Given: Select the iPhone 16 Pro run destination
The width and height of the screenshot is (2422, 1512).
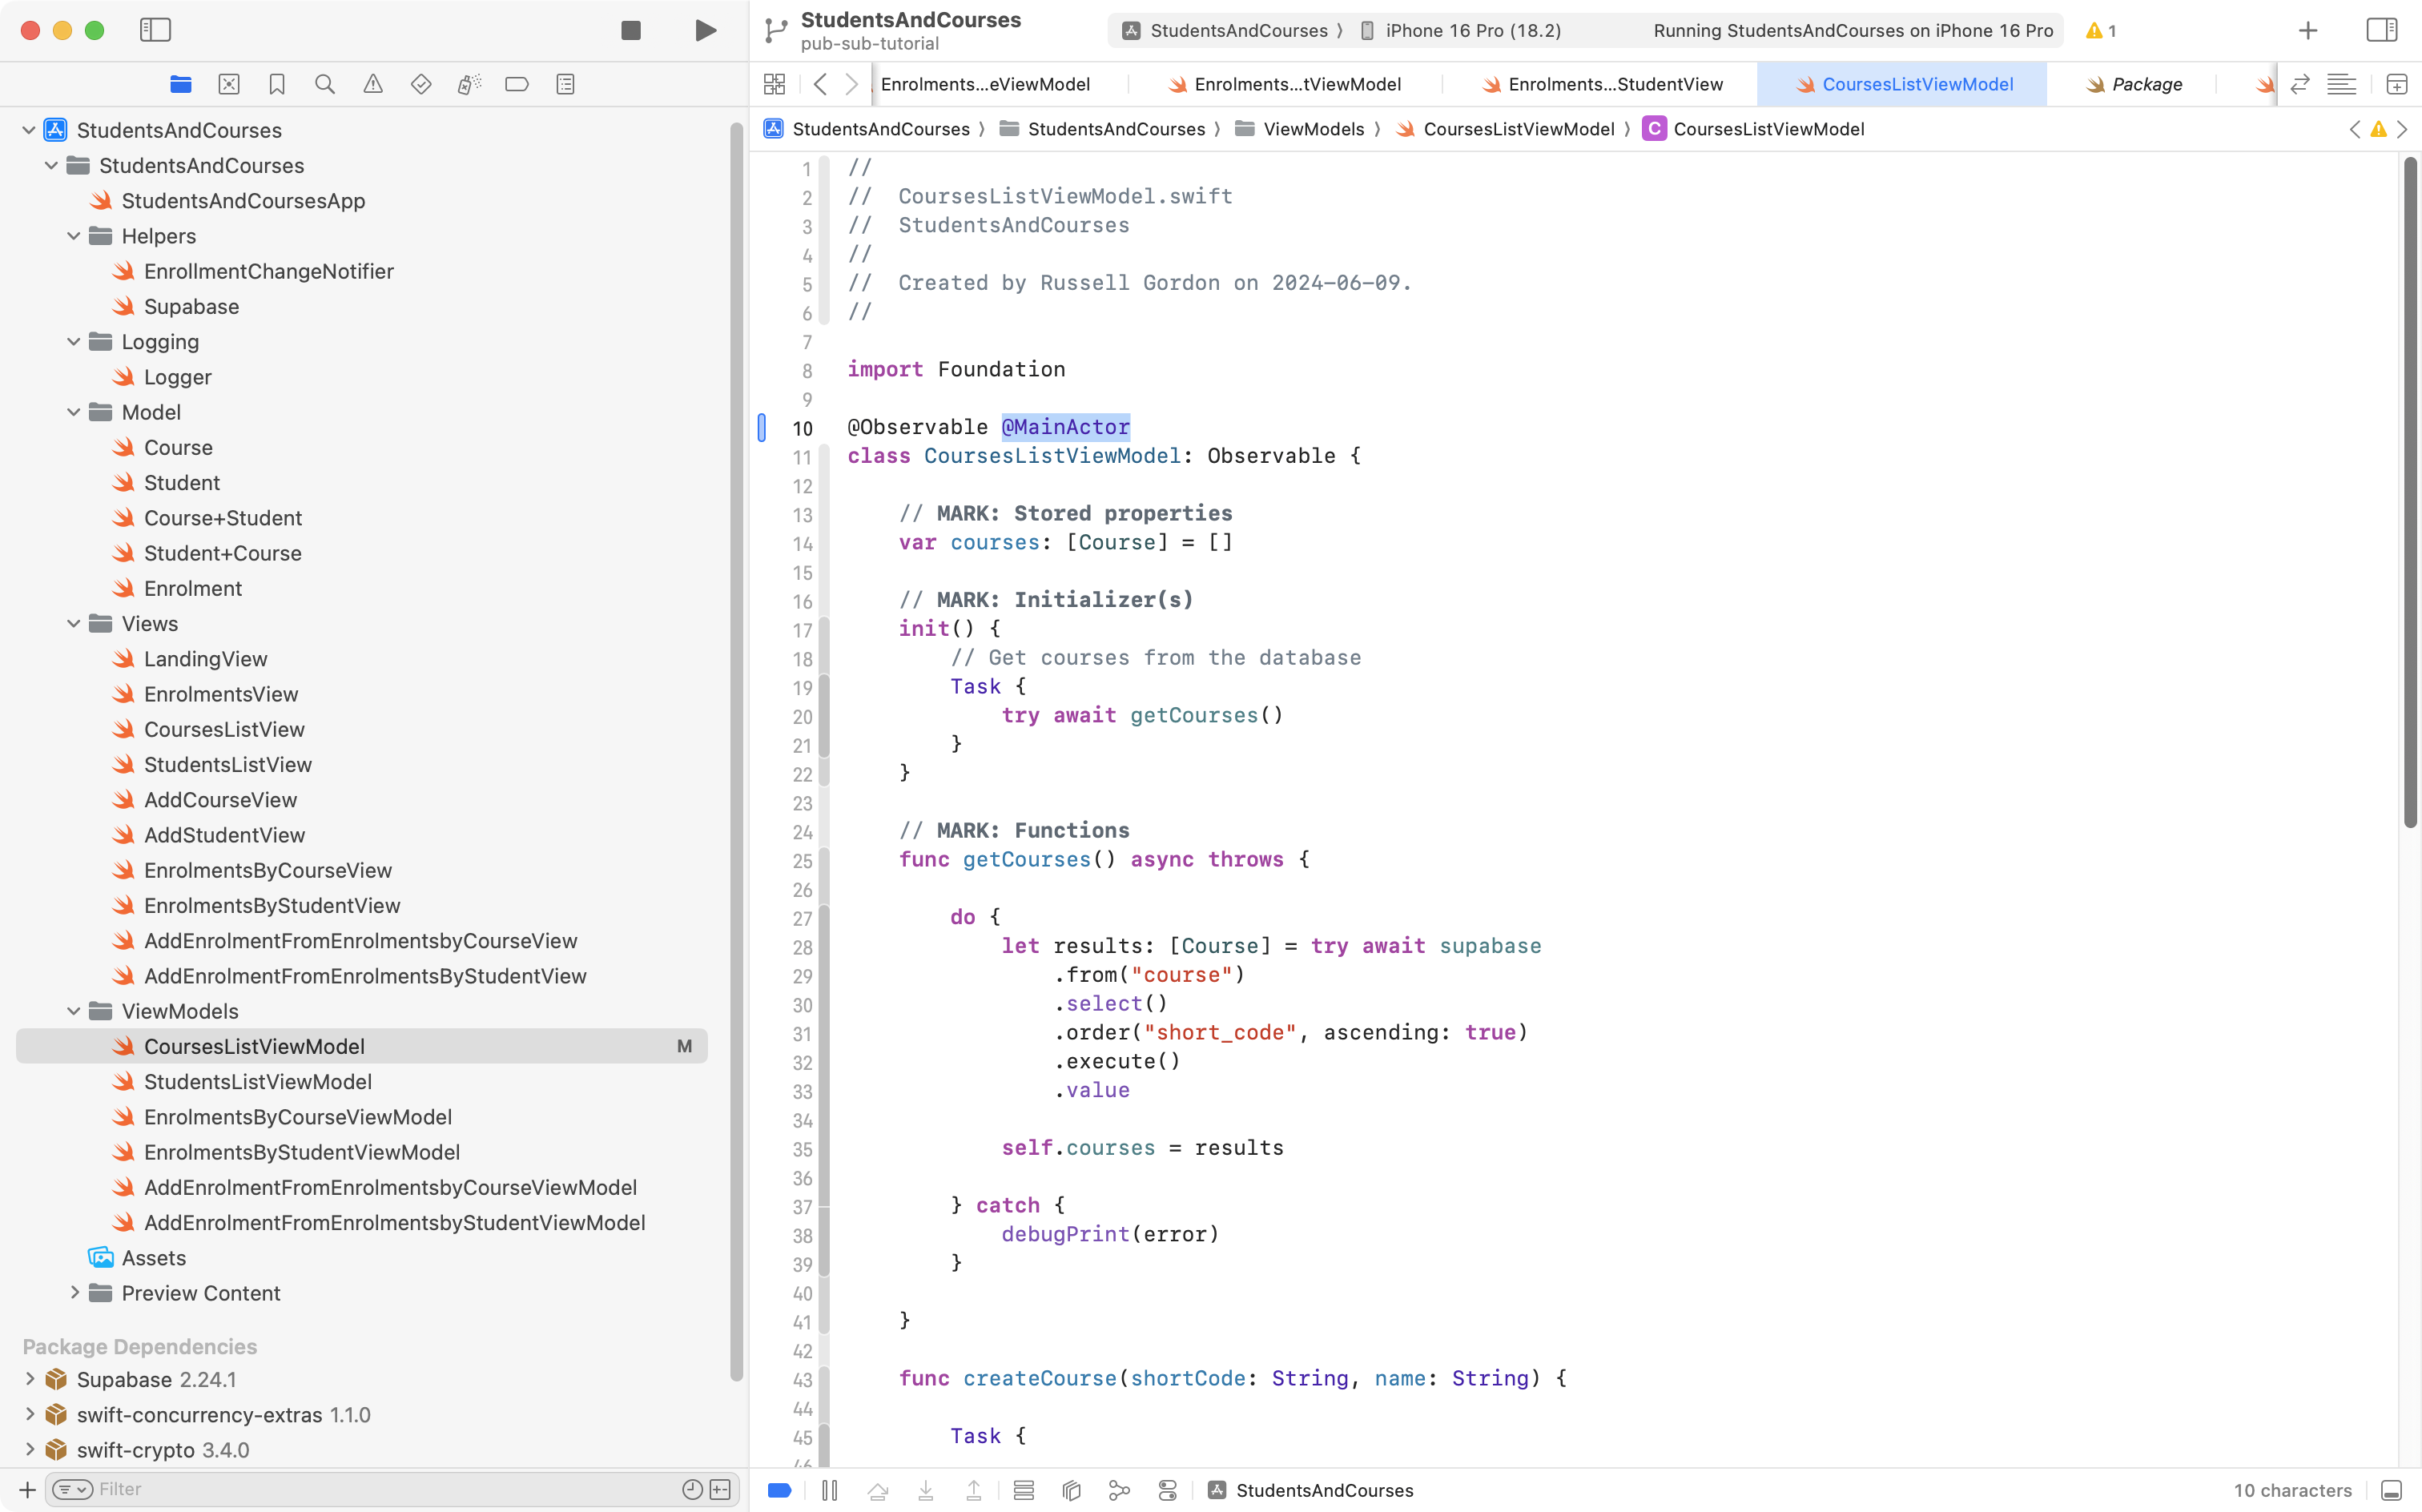Looking at the screenshot, I should click(x=1472, y=30).
